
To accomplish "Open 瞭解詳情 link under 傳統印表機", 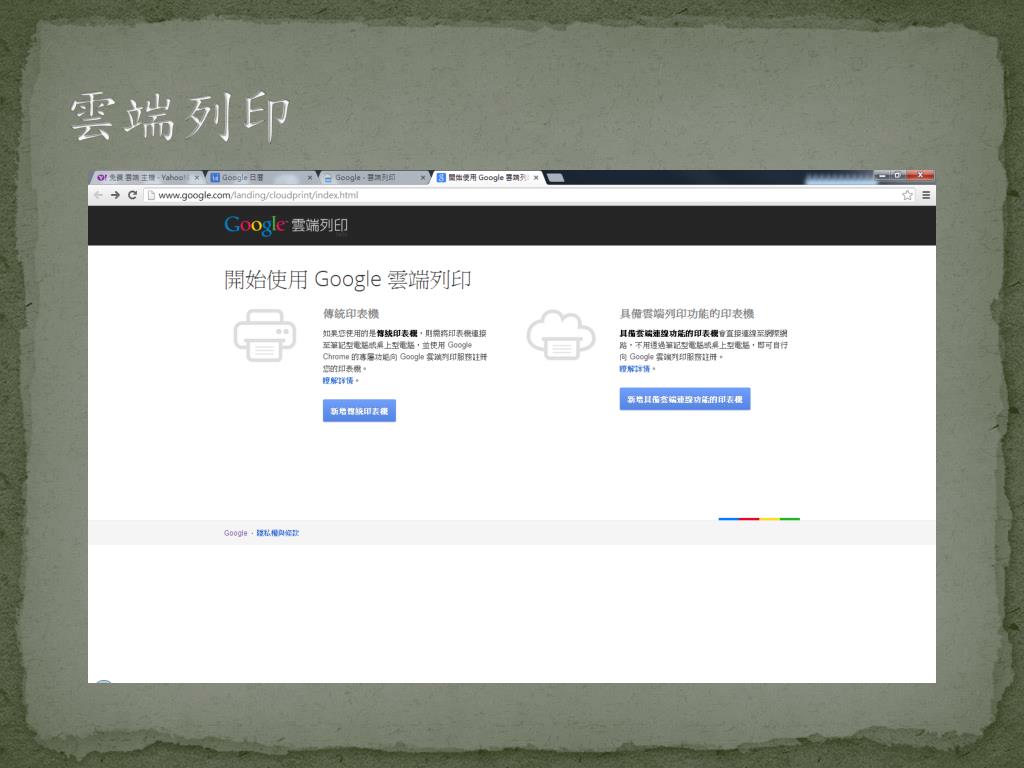I will [x=338, y=381].
